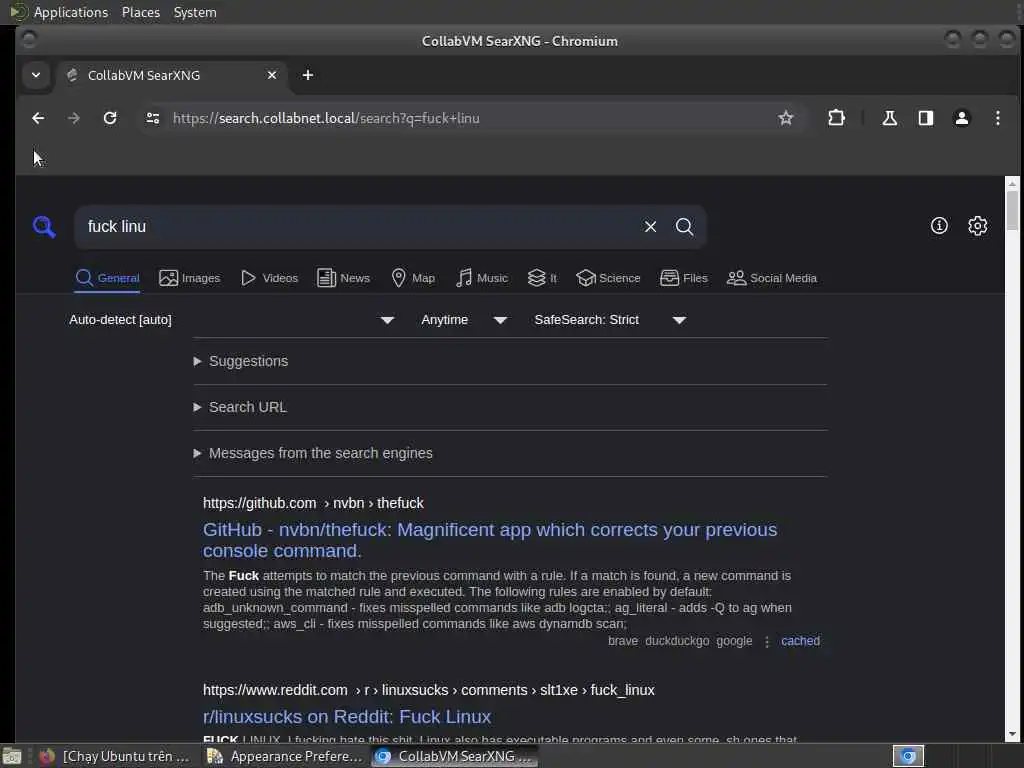Open the SearXNG about info icon

pyautogui.click(x=938, y=226)
